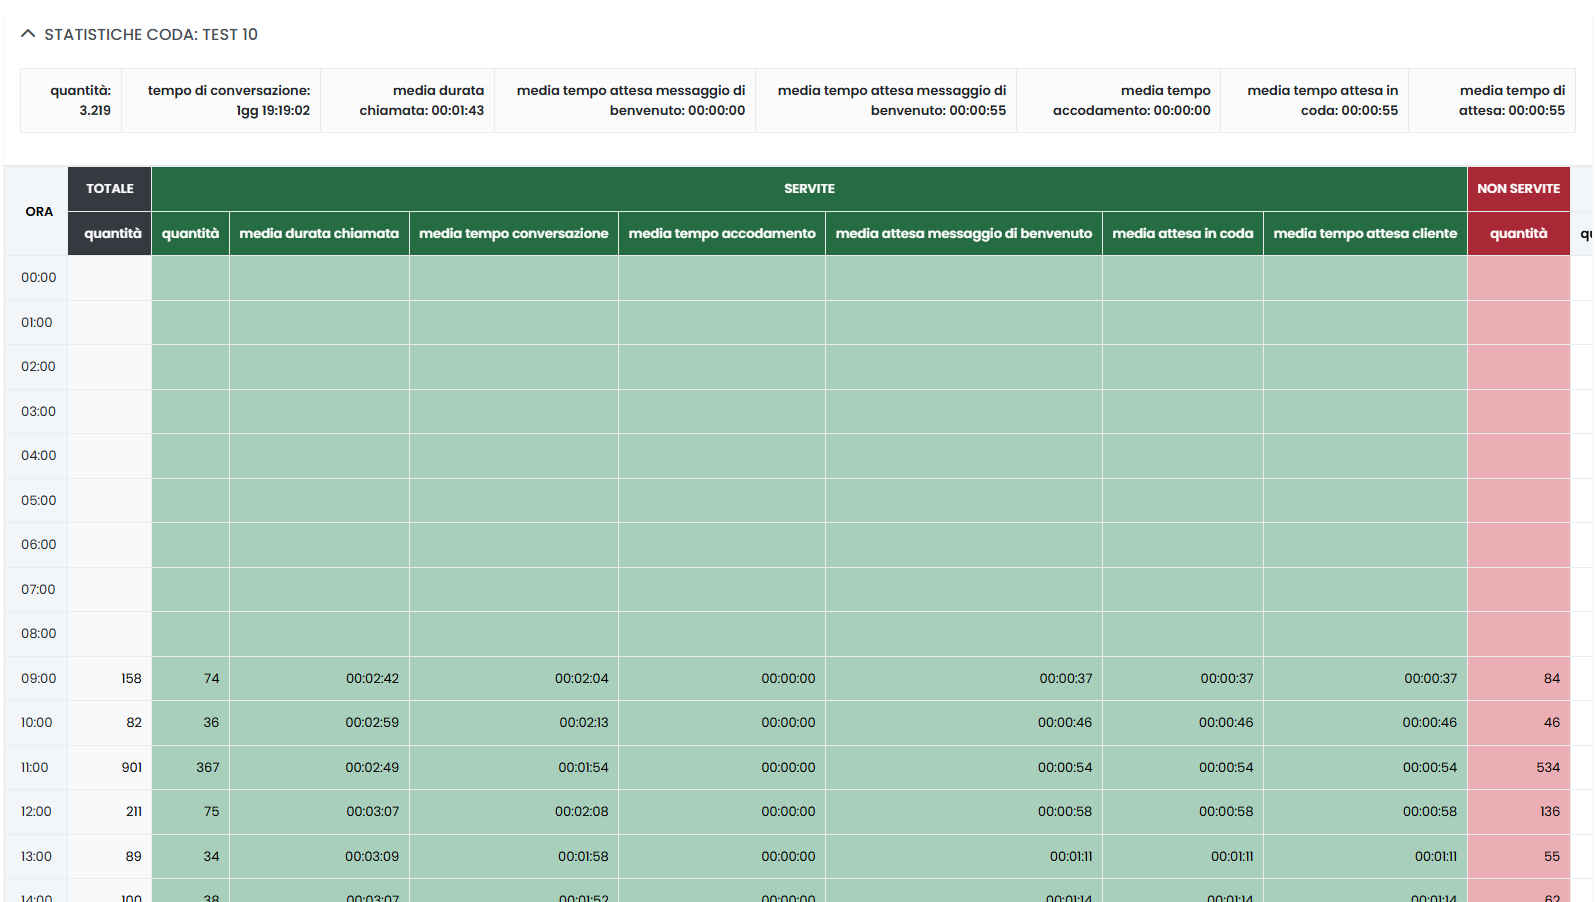Click the 534 non servite cell
Viewport: 1596px width, 902px height.
pos(1547,767)
